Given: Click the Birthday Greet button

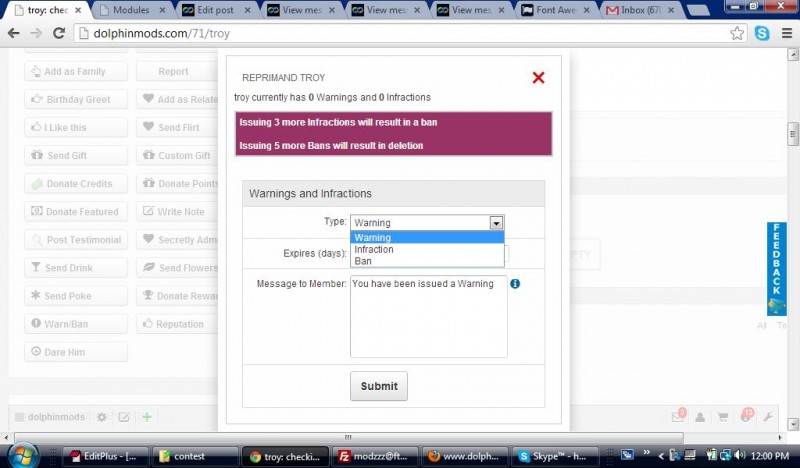Looking at the screenshot, I should click(x=76, y=100).
